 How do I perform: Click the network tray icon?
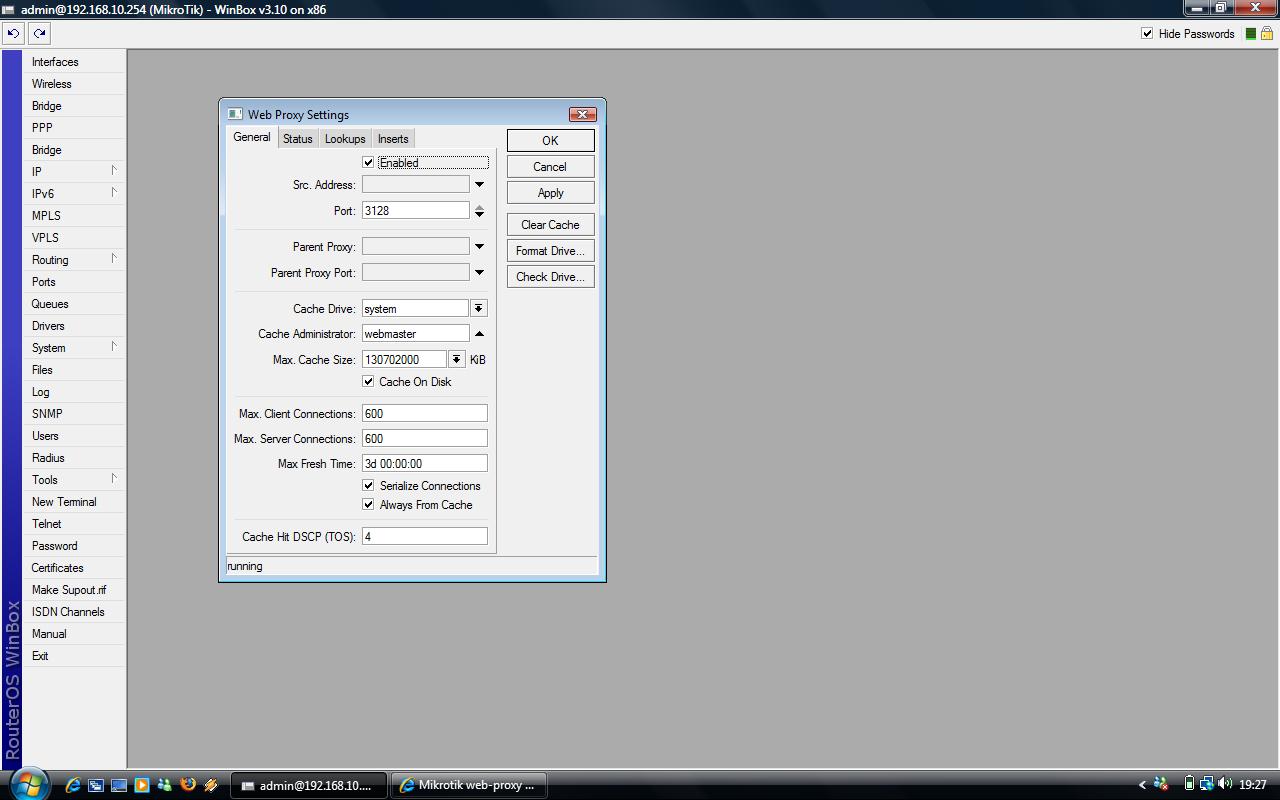pos(1207,785)
